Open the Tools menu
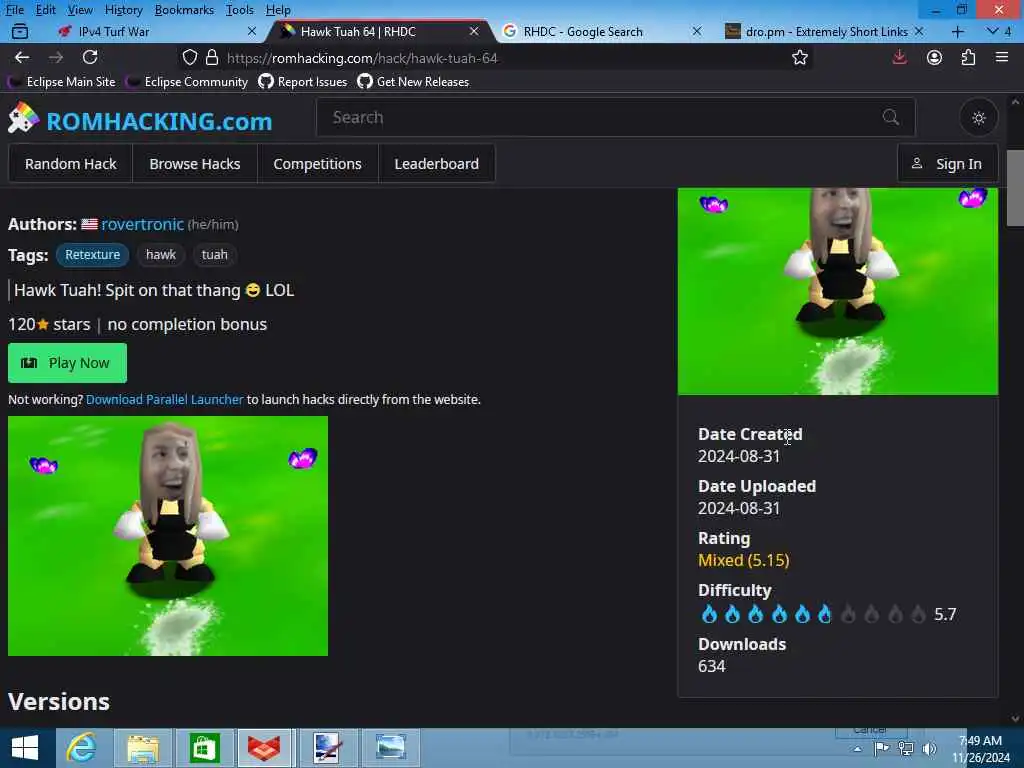Image resolution: width=1024 pixels, height=768 pixels. coord(240,10)
